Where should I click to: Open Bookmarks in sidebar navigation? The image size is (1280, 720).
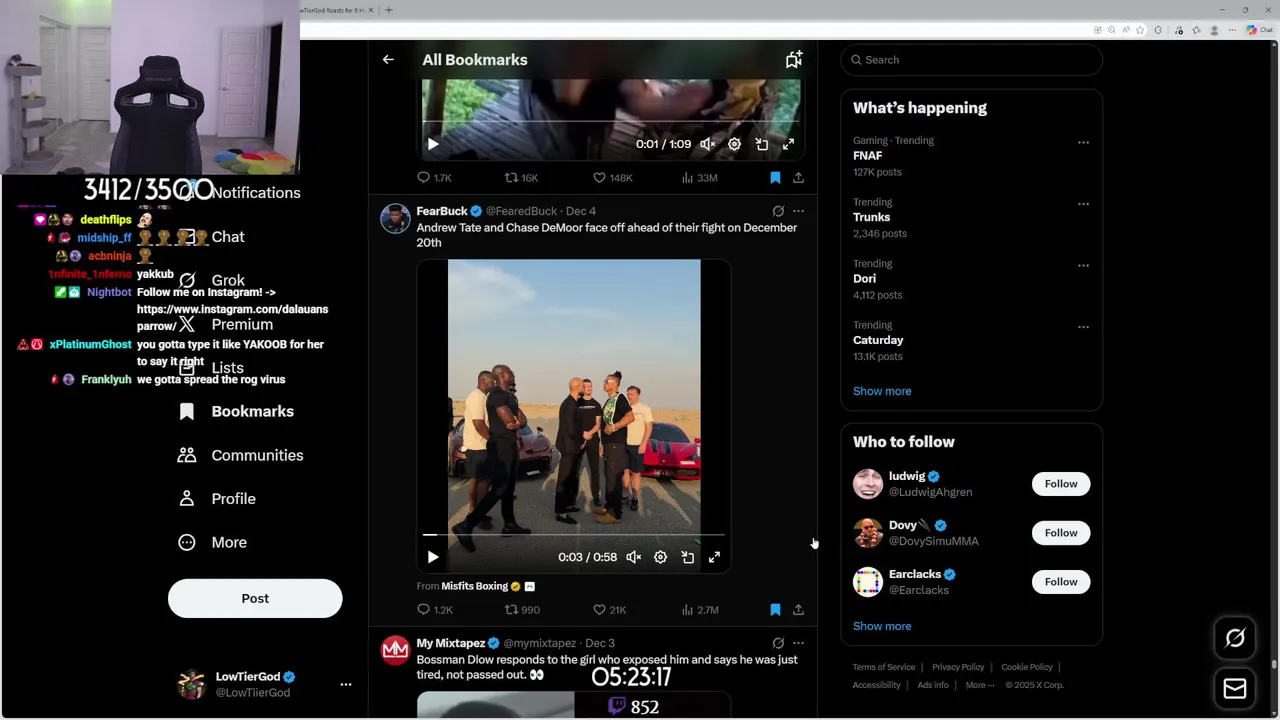pyautogui.click(x=236, y=411)
